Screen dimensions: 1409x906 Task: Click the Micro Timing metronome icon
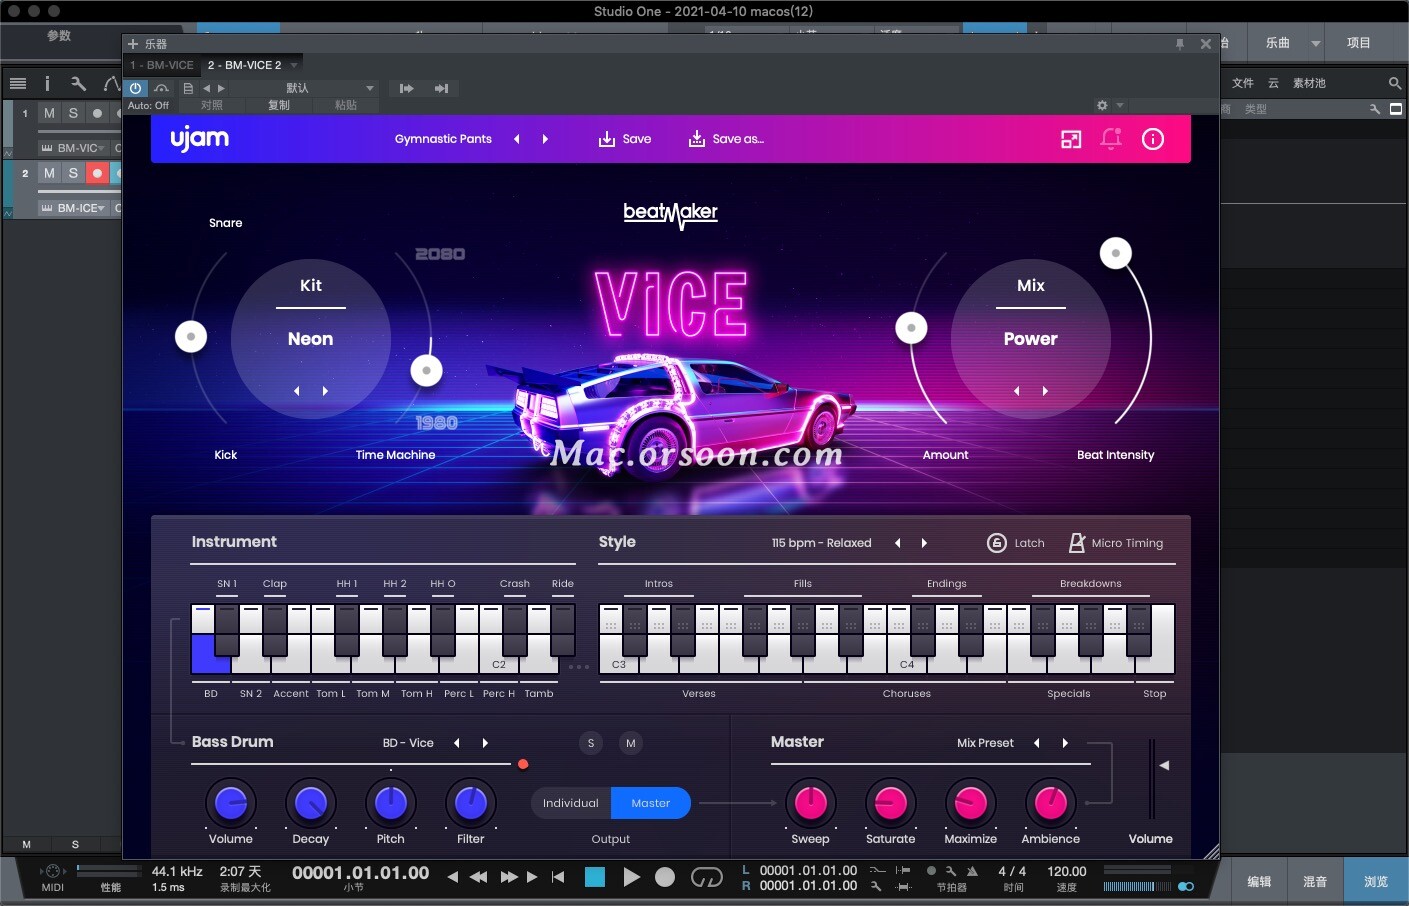click(1077, 543)
